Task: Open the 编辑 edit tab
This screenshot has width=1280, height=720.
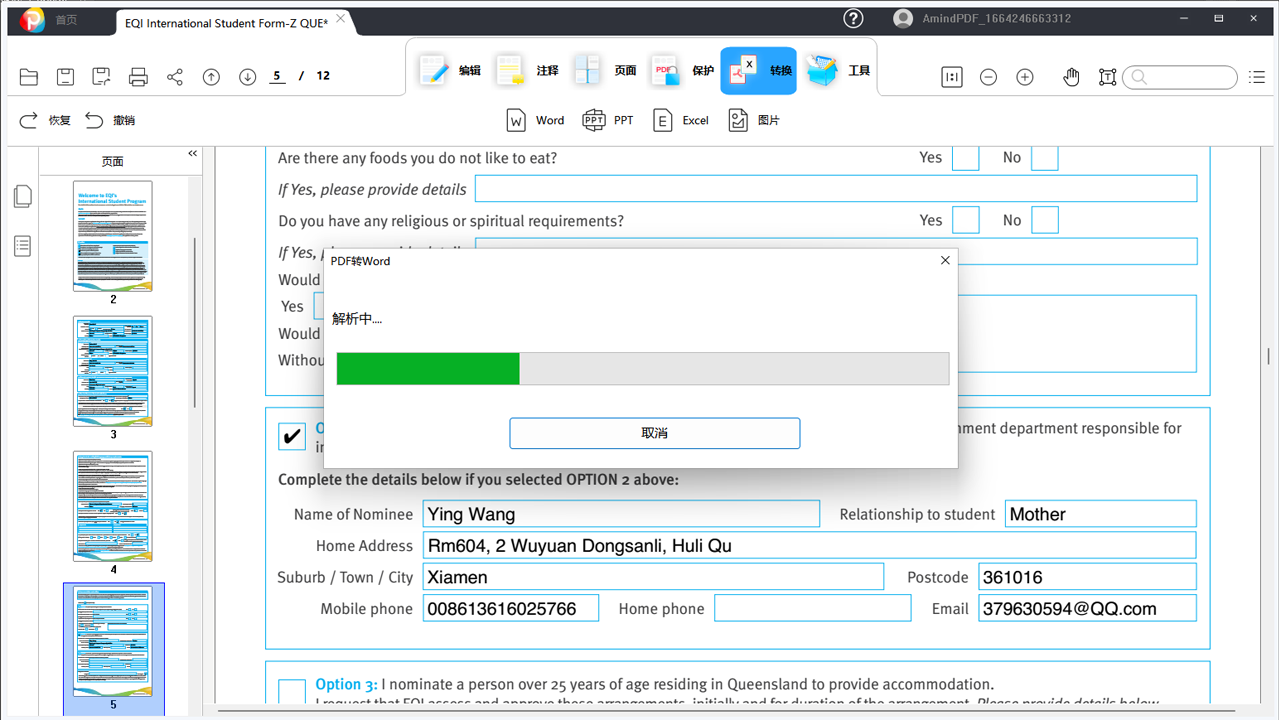Action: coord(450,71)
